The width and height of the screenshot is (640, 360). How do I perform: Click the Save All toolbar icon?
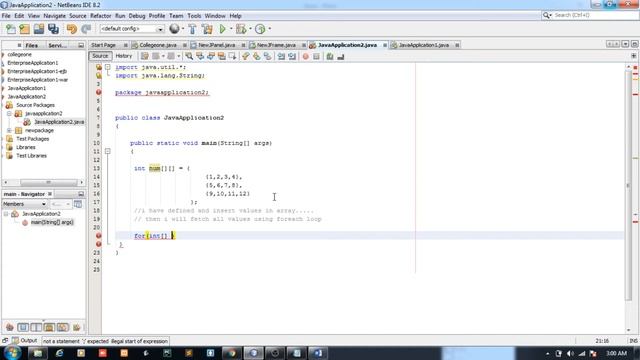tap(53, 29)
